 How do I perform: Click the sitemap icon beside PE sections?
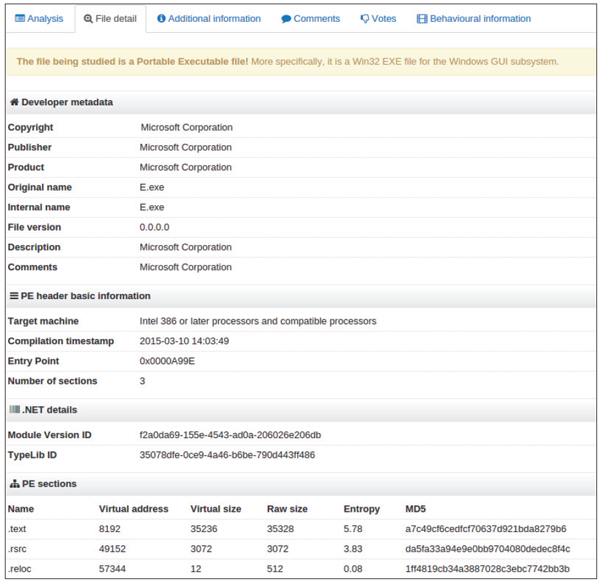(15, 484)
